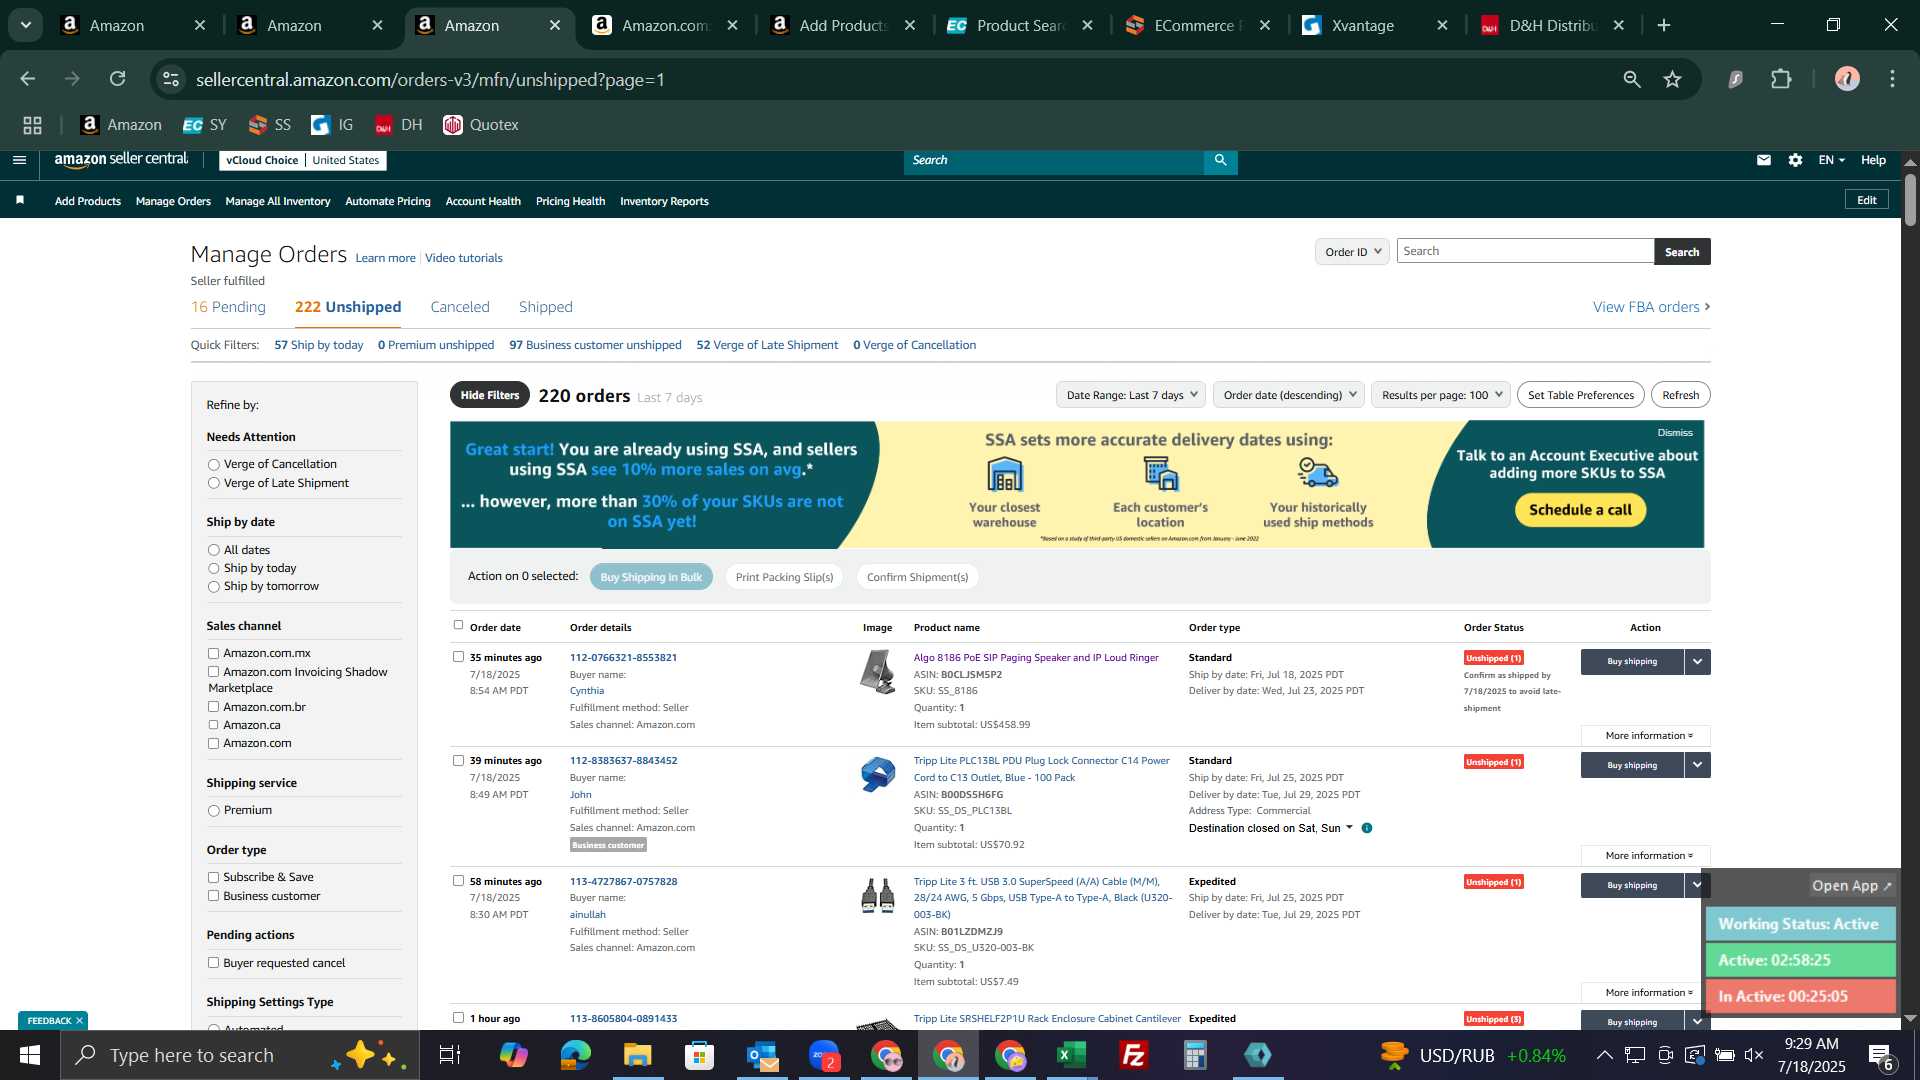Viewport: 1920px width, 1080px height.
Task: Open Automate Pricing menu item
Action: tap(388, 202)
